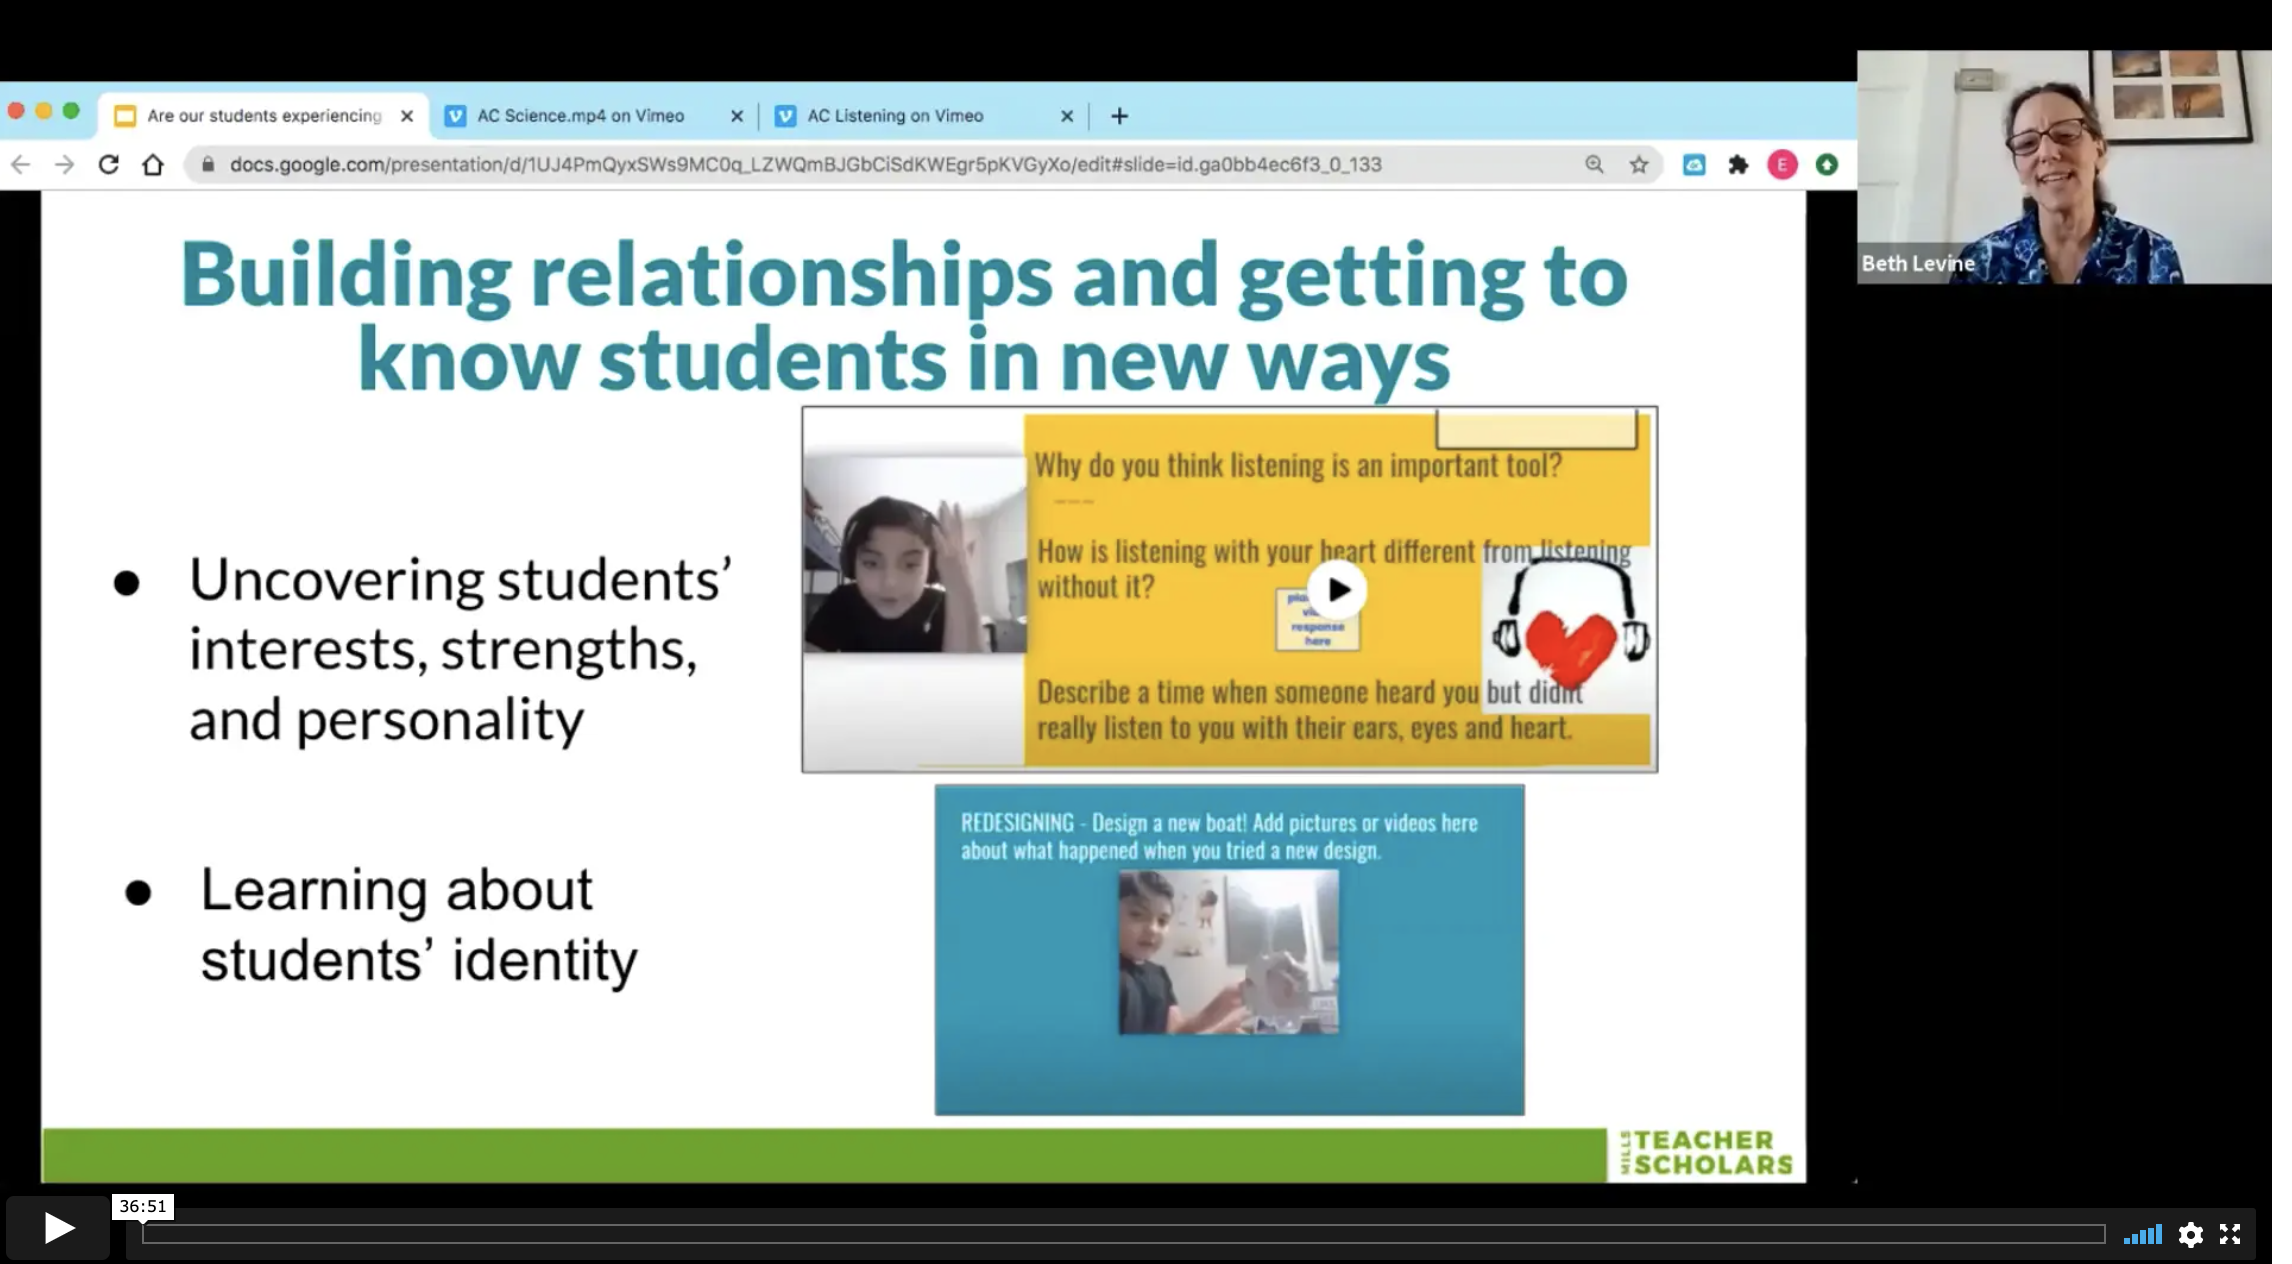
Task: Open a new browser tab
Action: [x=1119, y=116]
